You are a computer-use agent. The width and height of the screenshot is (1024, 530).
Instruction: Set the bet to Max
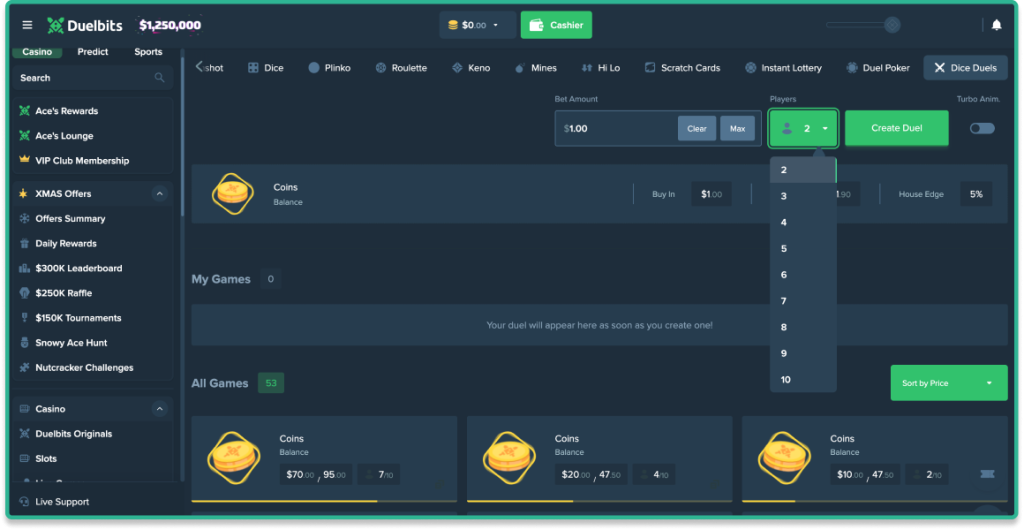pyautogui.click(x=737, y=129)
